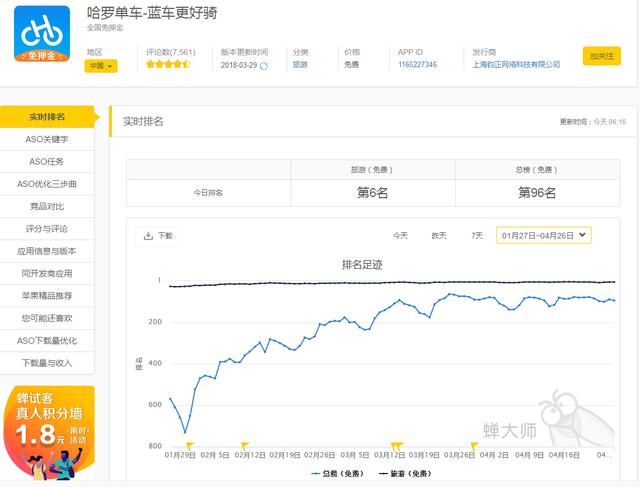Click the download icon in the chart toolbar

148,236
